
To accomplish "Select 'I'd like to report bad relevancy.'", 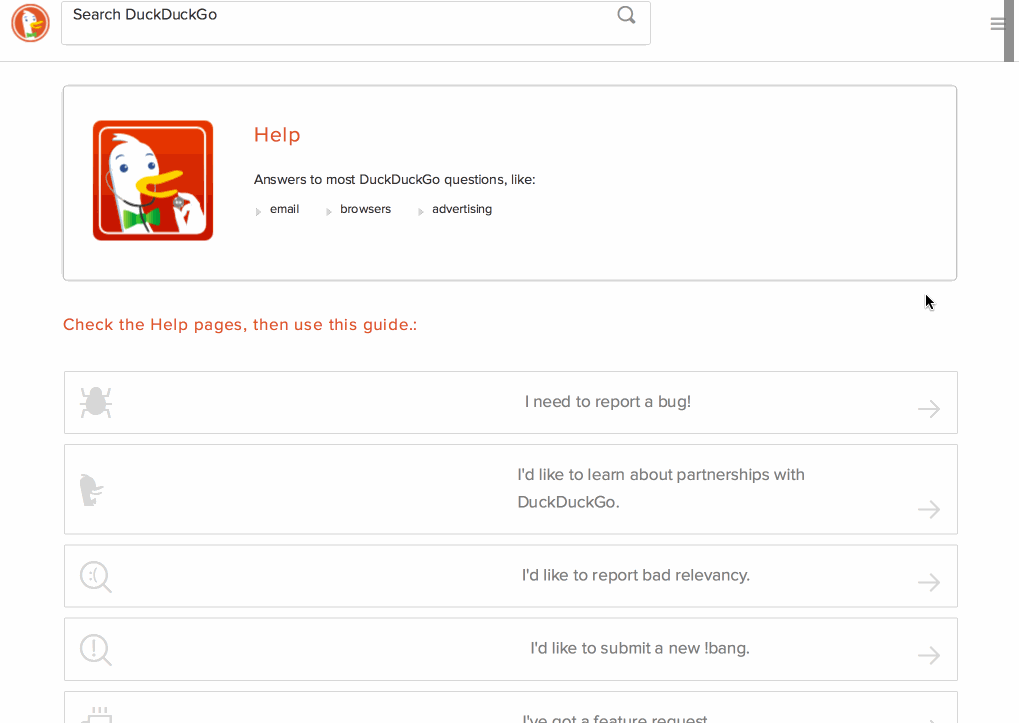I will [x=511, y=576].
